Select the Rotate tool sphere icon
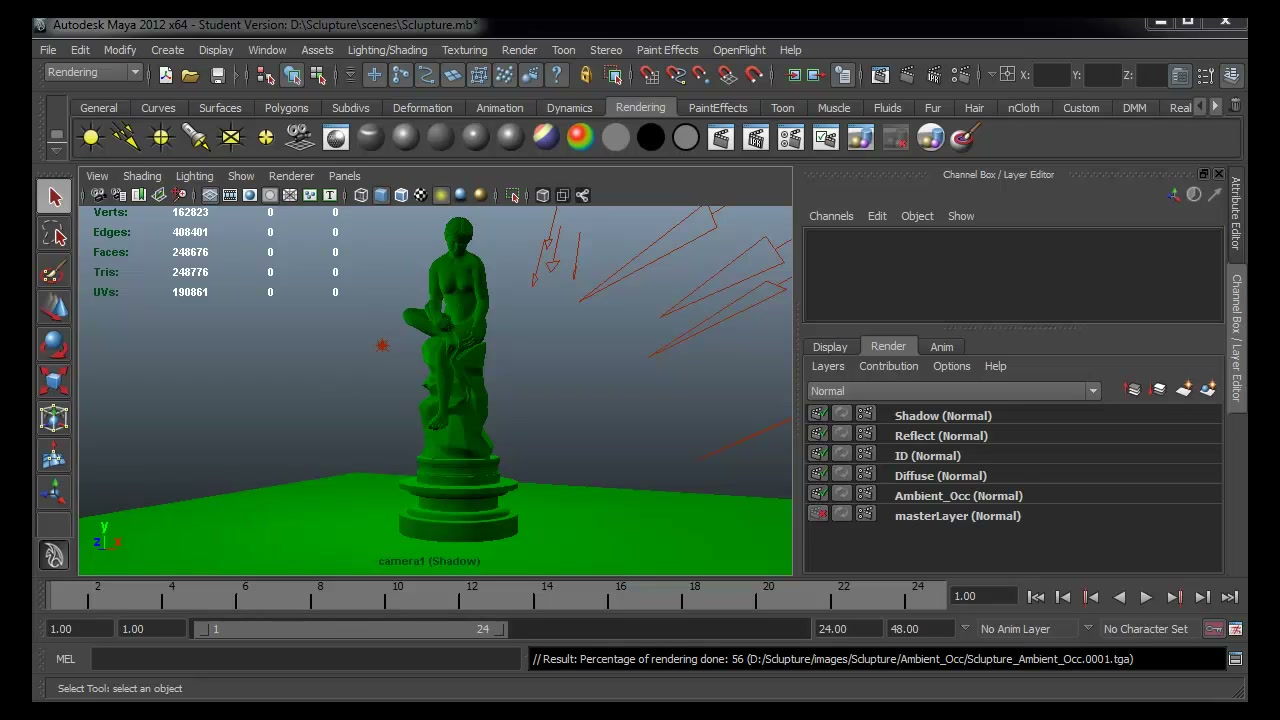 (55, 345)
